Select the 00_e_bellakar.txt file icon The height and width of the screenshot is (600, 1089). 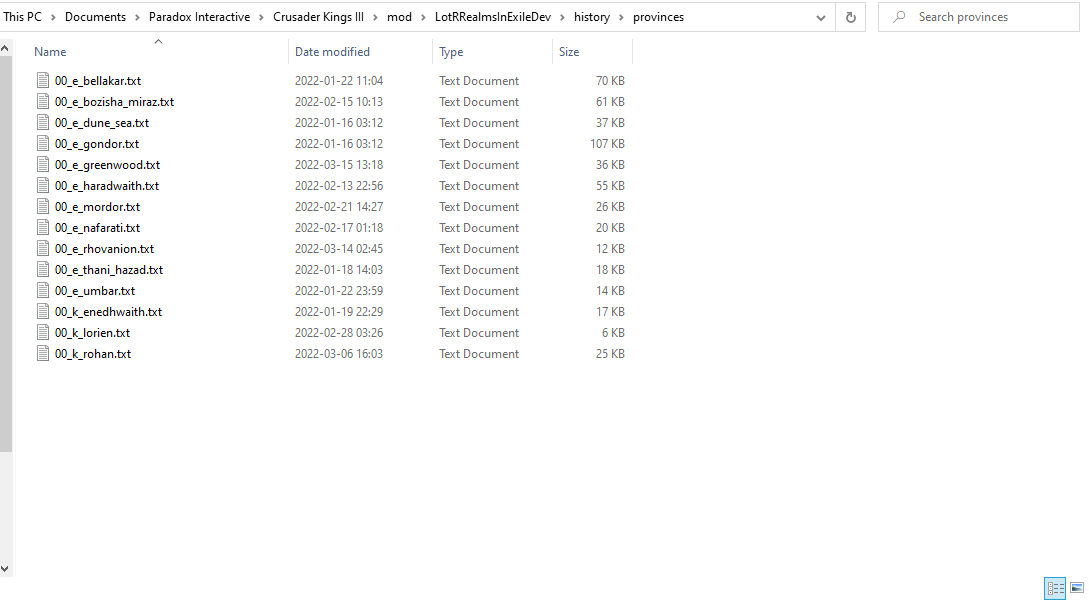click(43, 81)
